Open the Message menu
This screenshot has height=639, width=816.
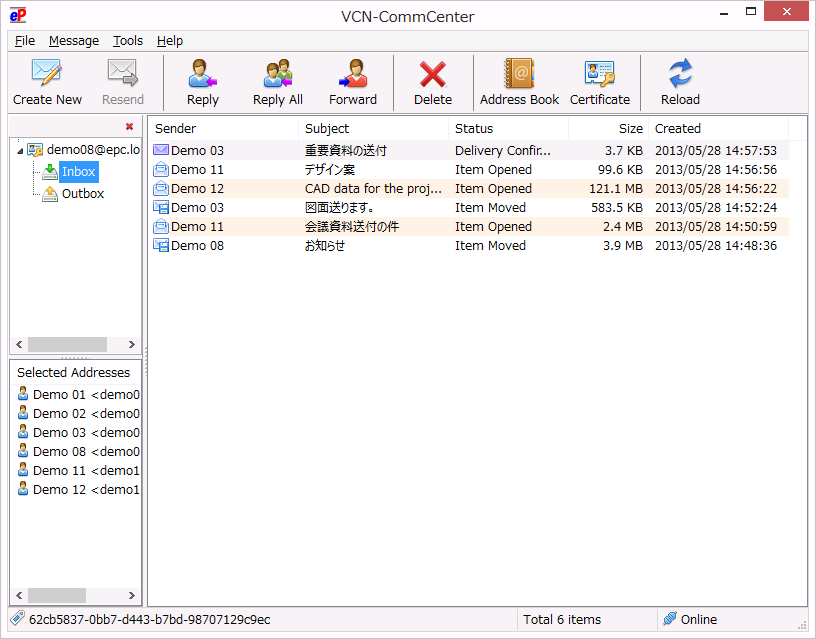(x=74, y=41)
